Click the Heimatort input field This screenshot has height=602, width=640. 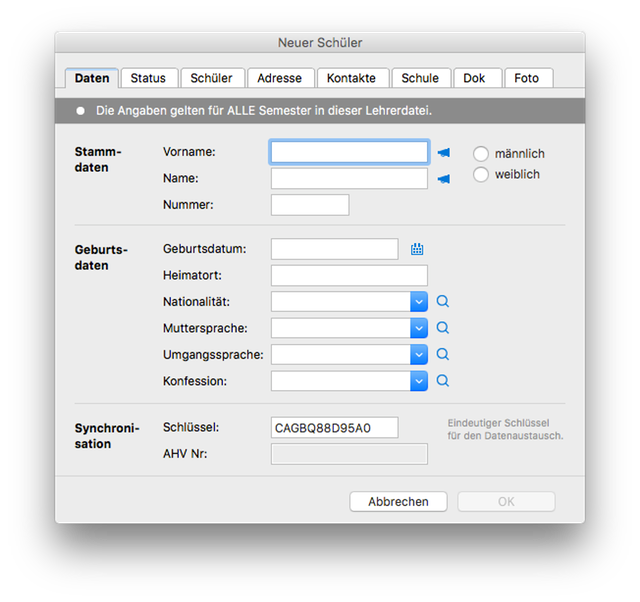349,275
